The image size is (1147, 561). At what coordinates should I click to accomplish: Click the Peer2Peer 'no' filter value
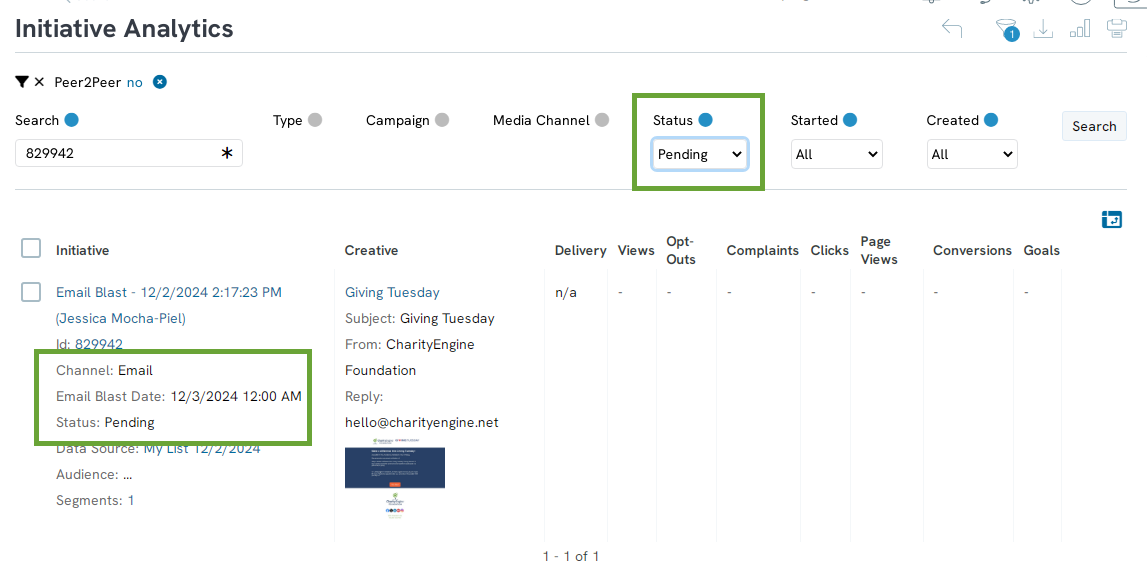[x=135, y=82]
